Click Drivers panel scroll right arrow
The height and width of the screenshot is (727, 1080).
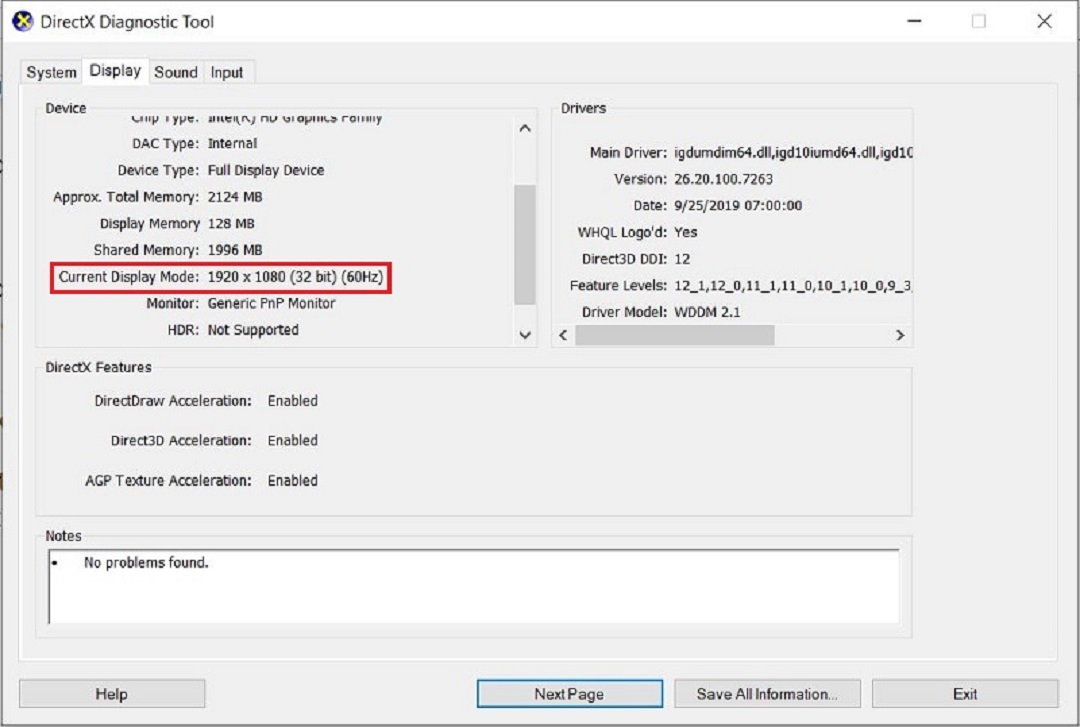(x=900, y=335)
